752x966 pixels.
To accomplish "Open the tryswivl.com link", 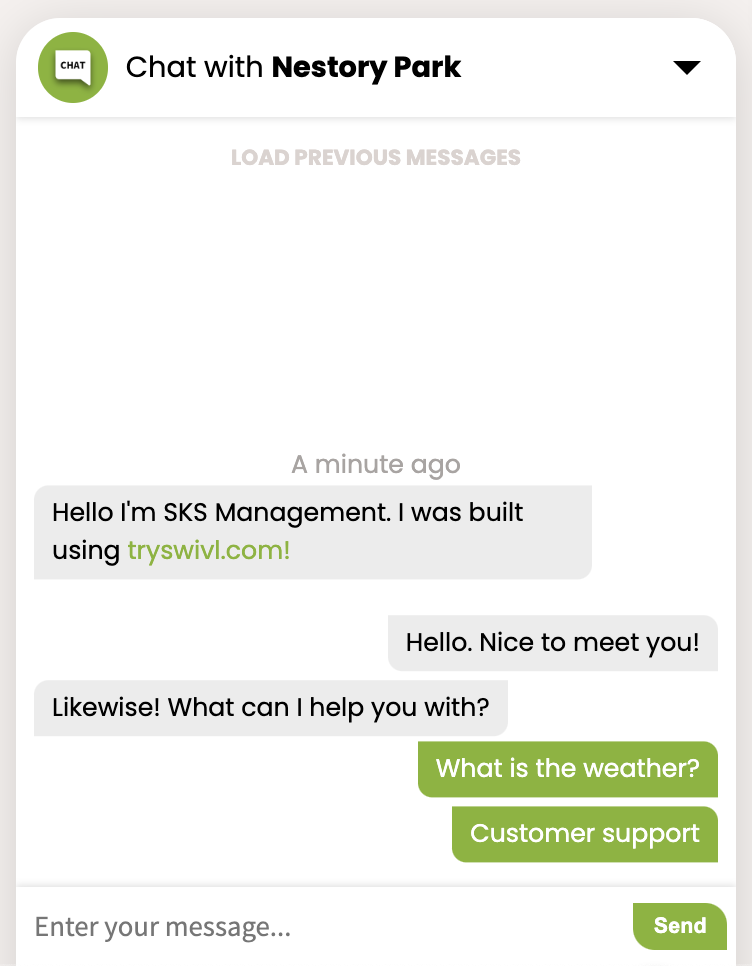I will (209, 551).
